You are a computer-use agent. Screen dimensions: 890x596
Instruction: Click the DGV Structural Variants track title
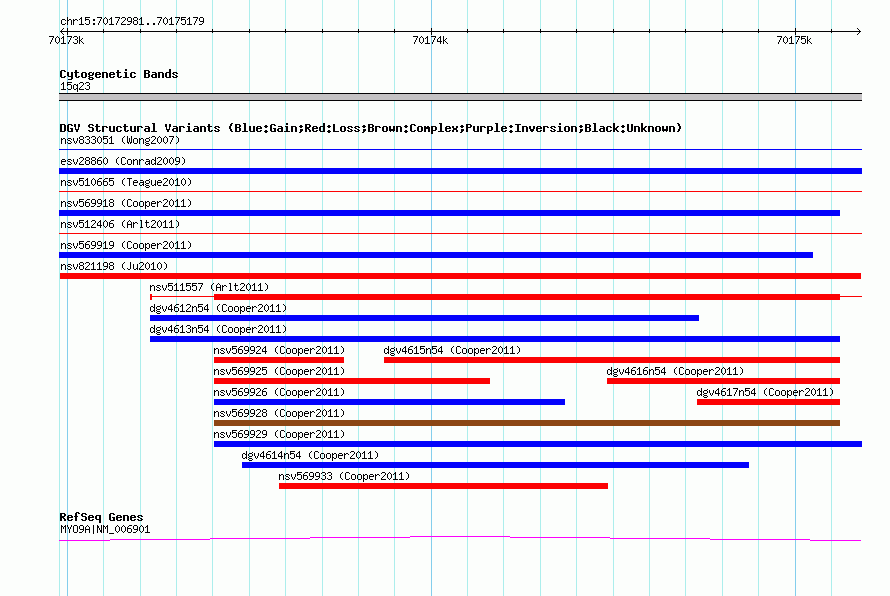[371, 128]
